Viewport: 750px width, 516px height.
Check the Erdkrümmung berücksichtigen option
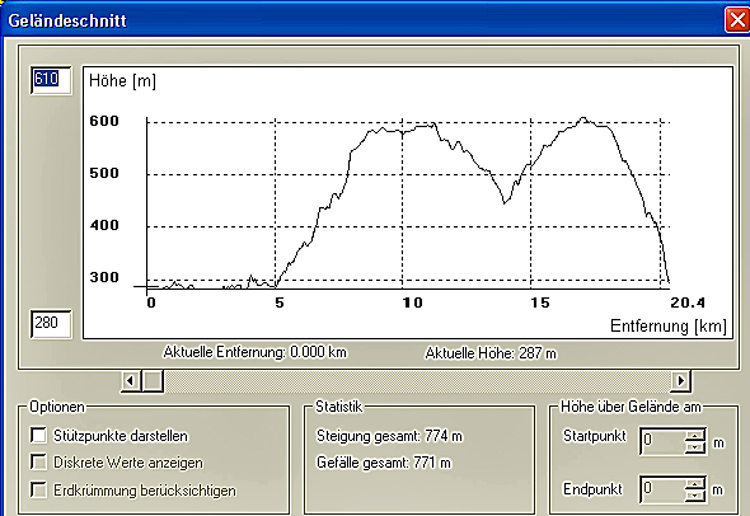(40, 490)
